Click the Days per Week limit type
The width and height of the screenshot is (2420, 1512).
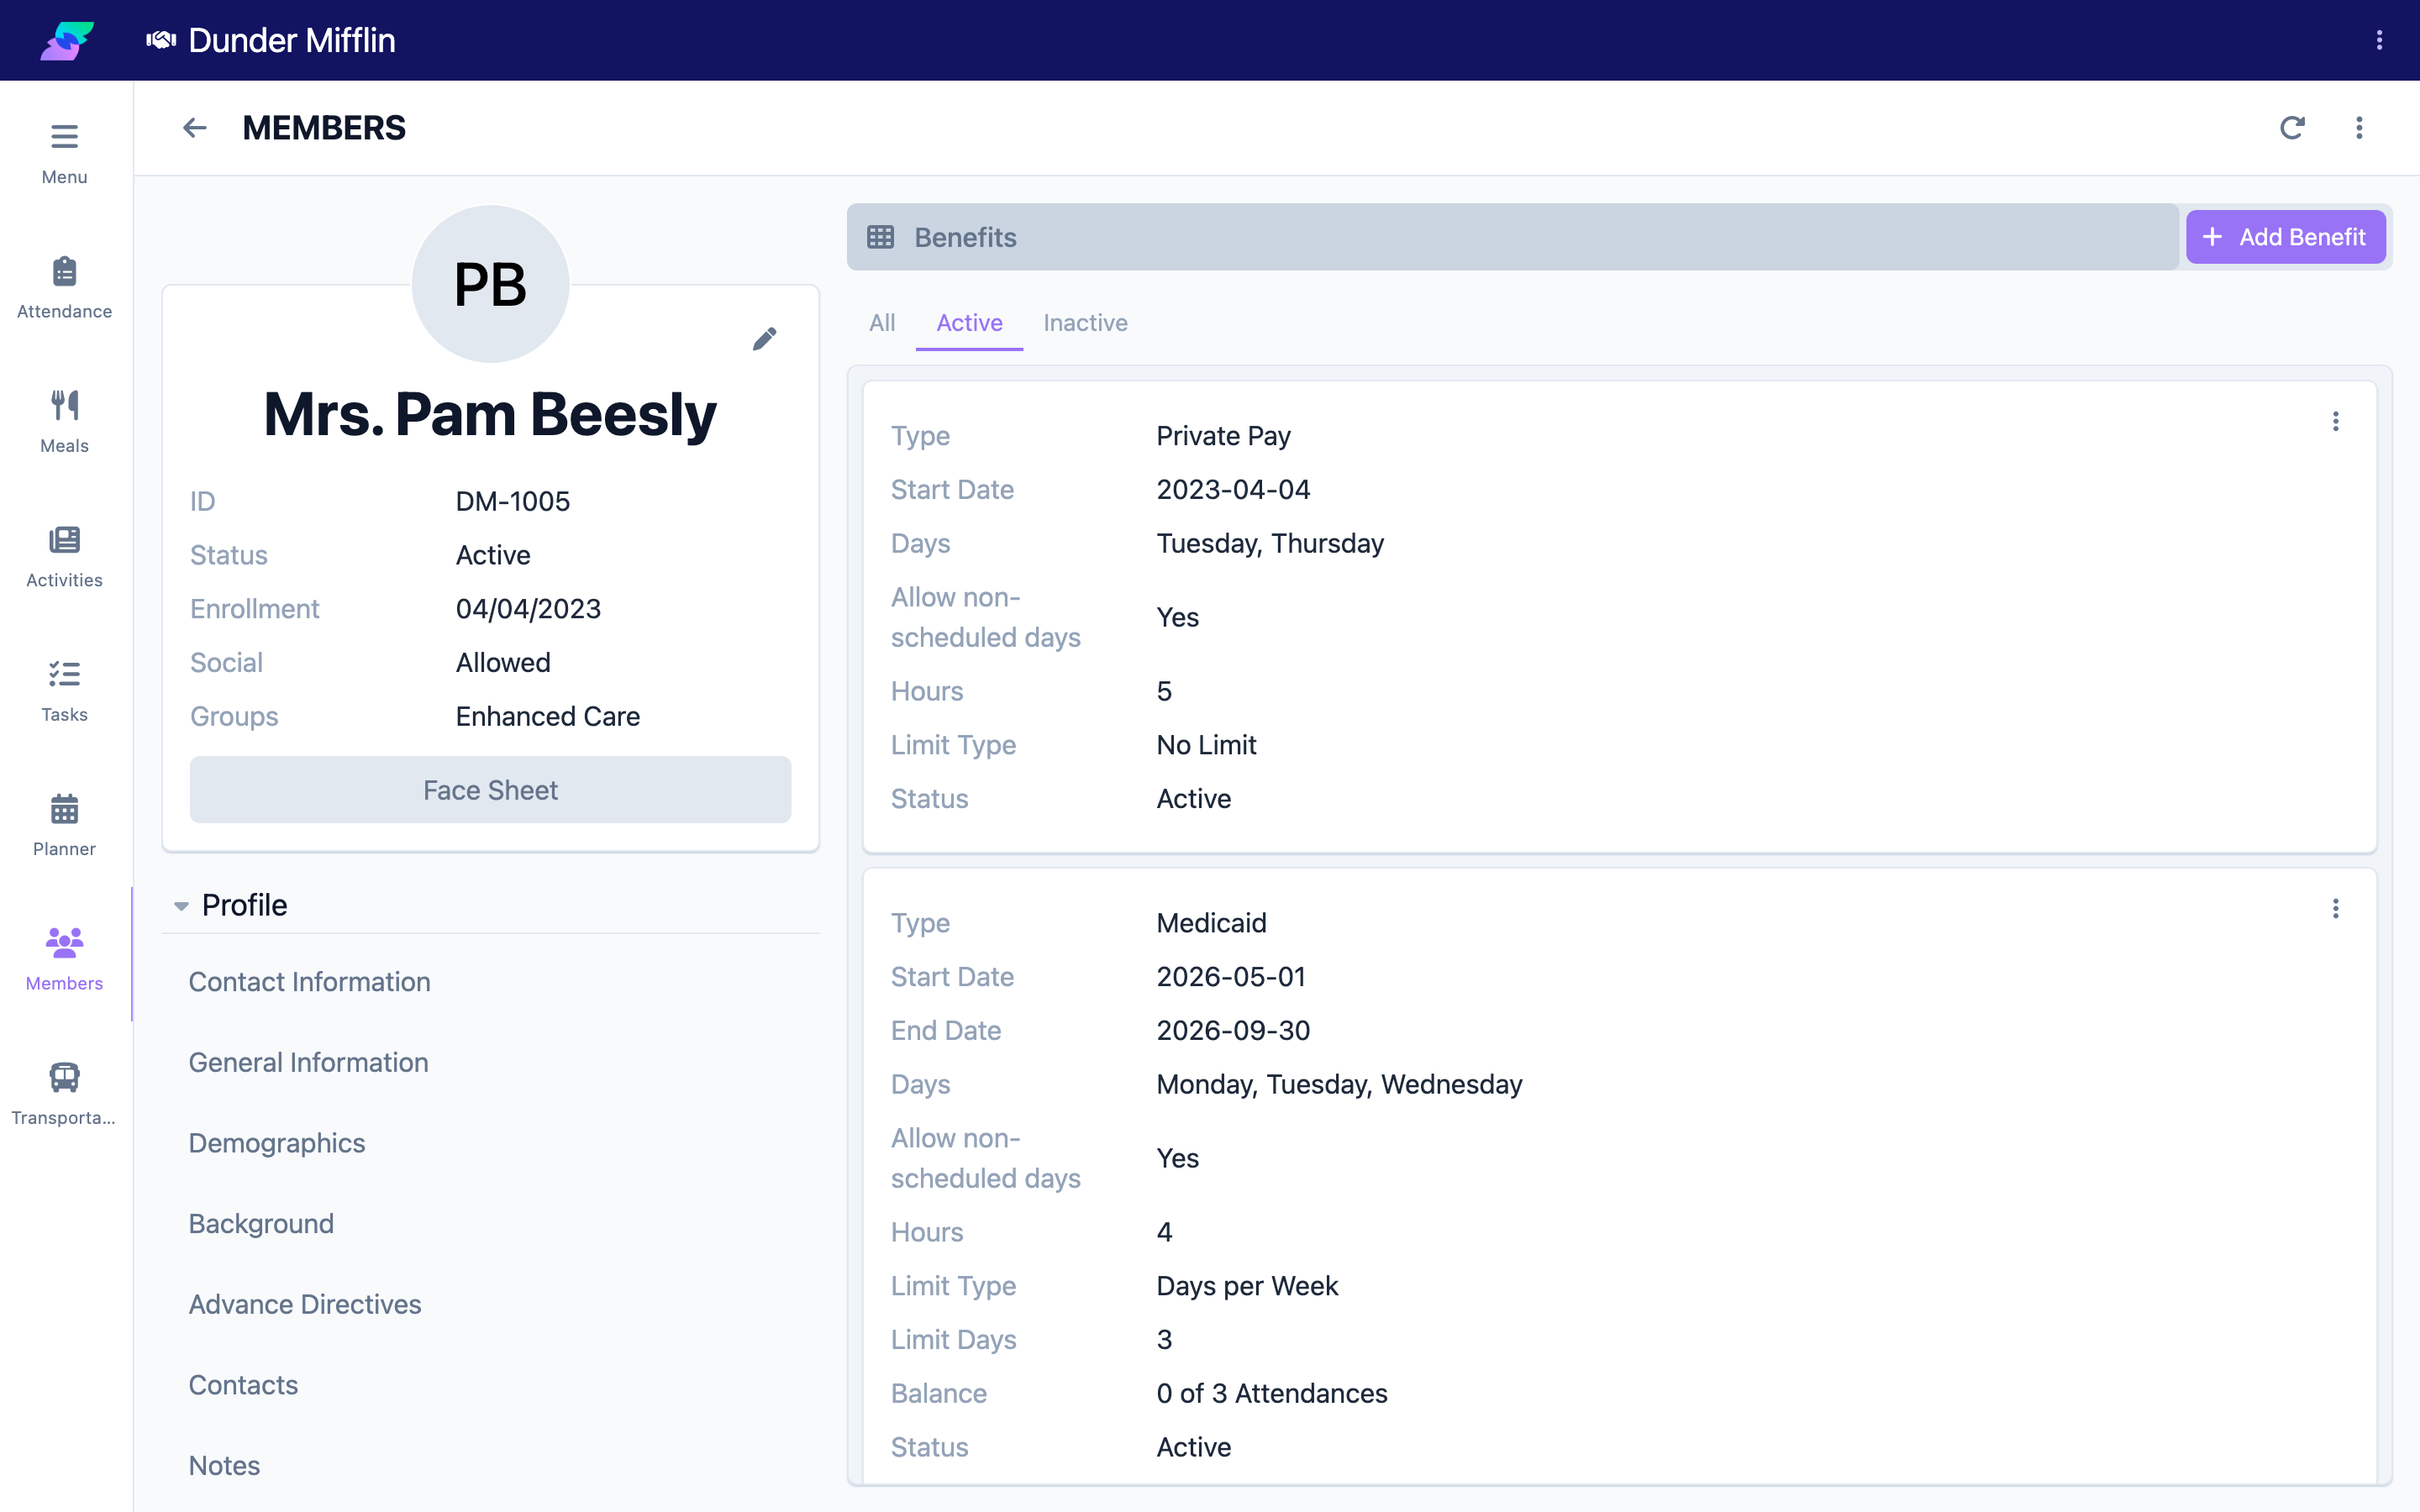pos(1247,1286)
